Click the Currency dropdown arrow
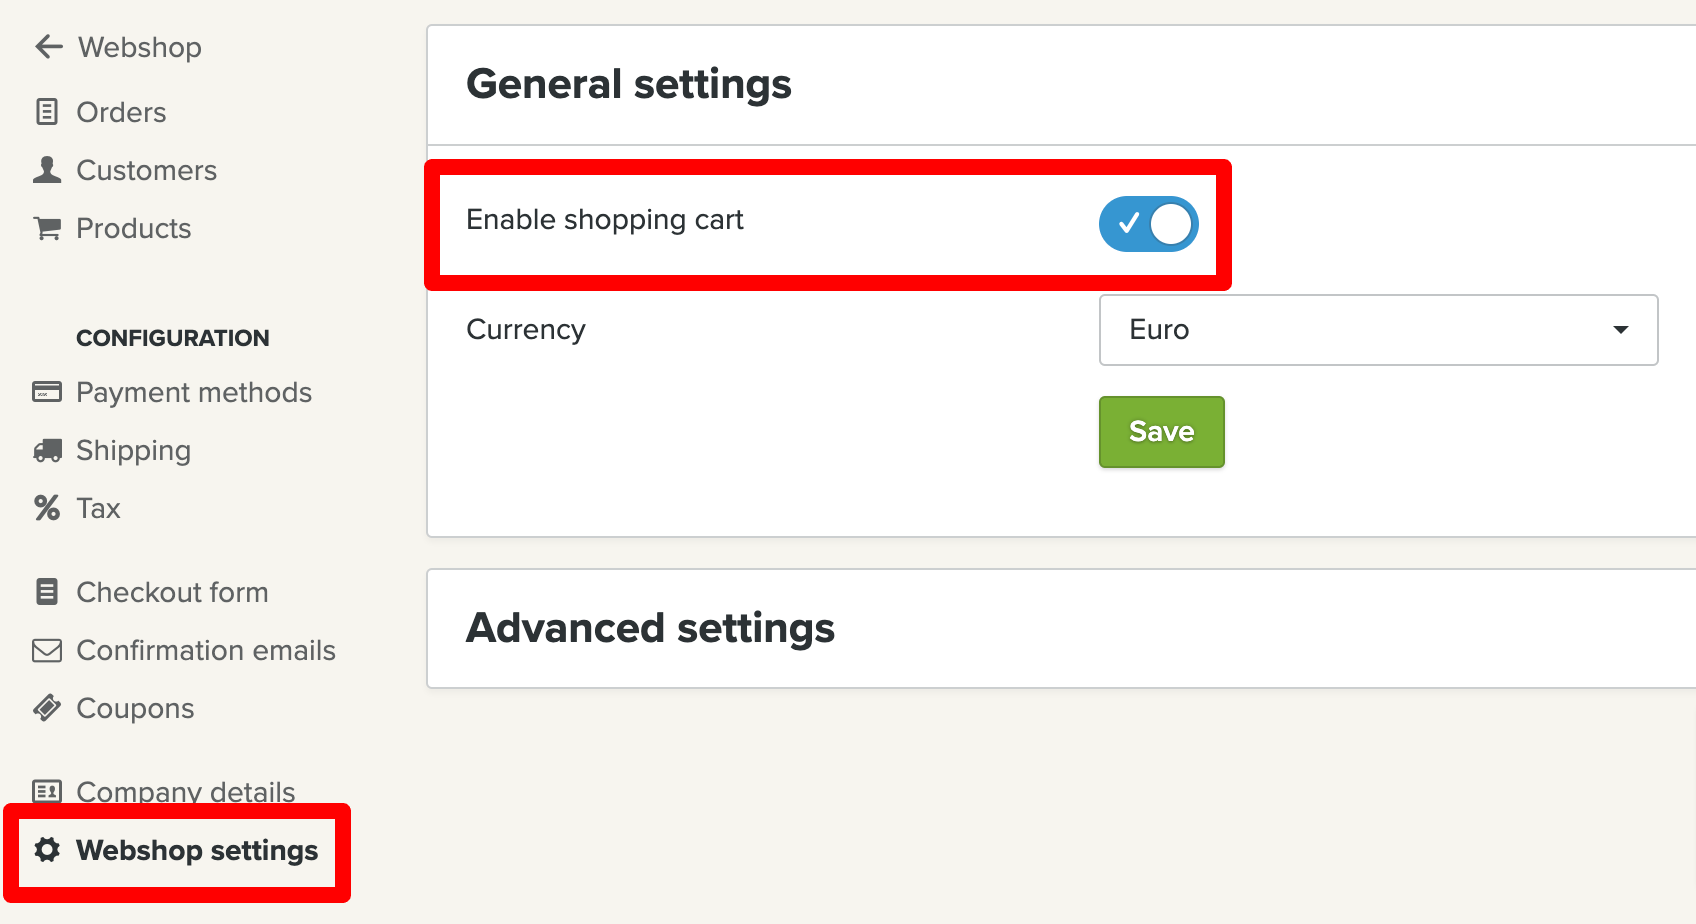Viewport: 1696px width, 924px height. [1621, 330]
